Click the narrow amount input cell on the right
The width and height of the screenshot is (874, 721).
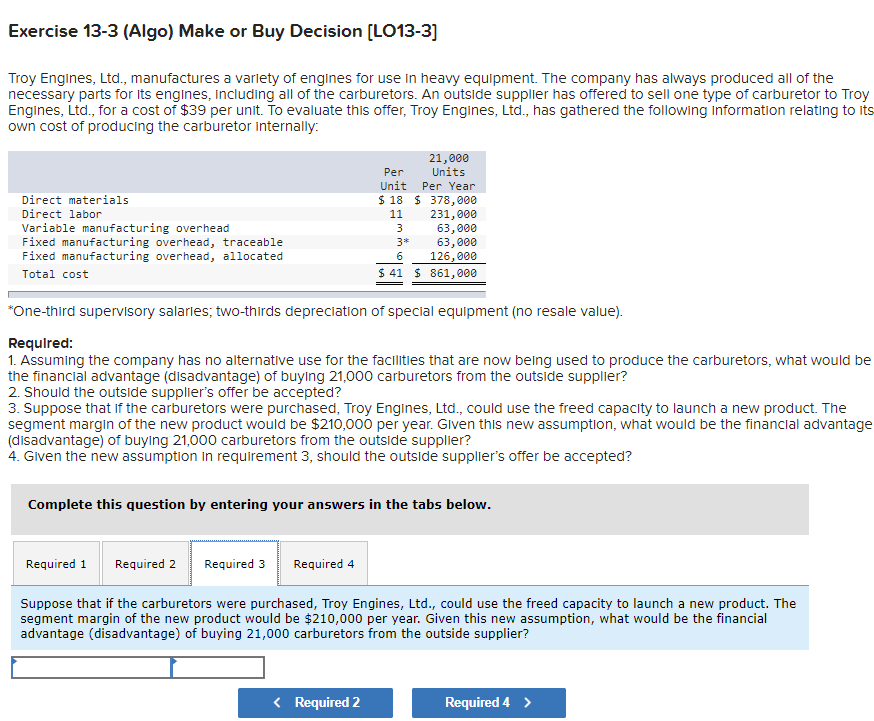click(x=218, y=667)
